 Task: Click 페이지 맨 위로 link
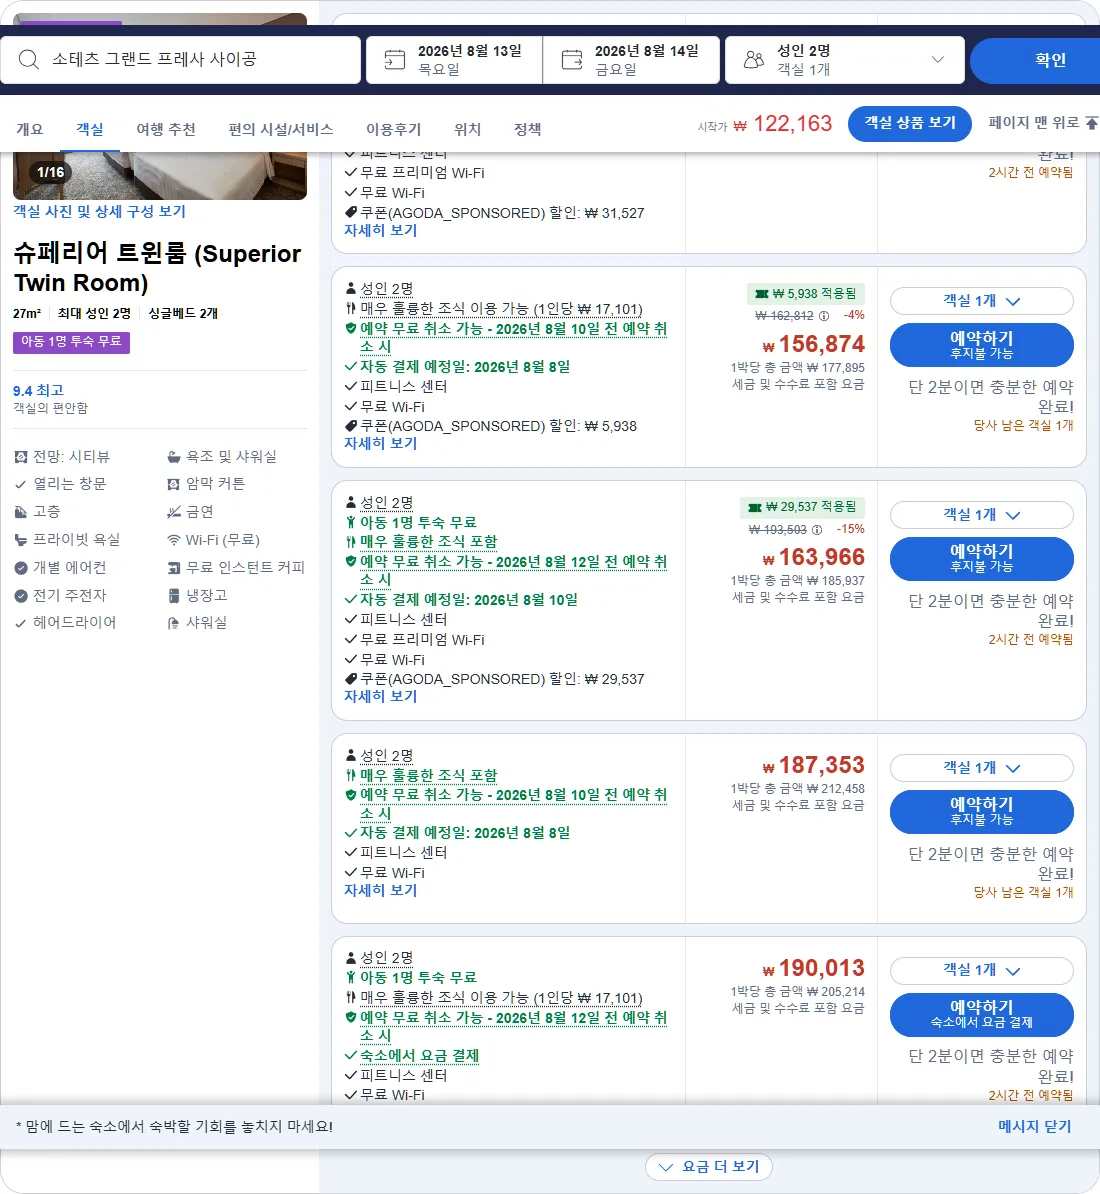(x=1033, y=123)
